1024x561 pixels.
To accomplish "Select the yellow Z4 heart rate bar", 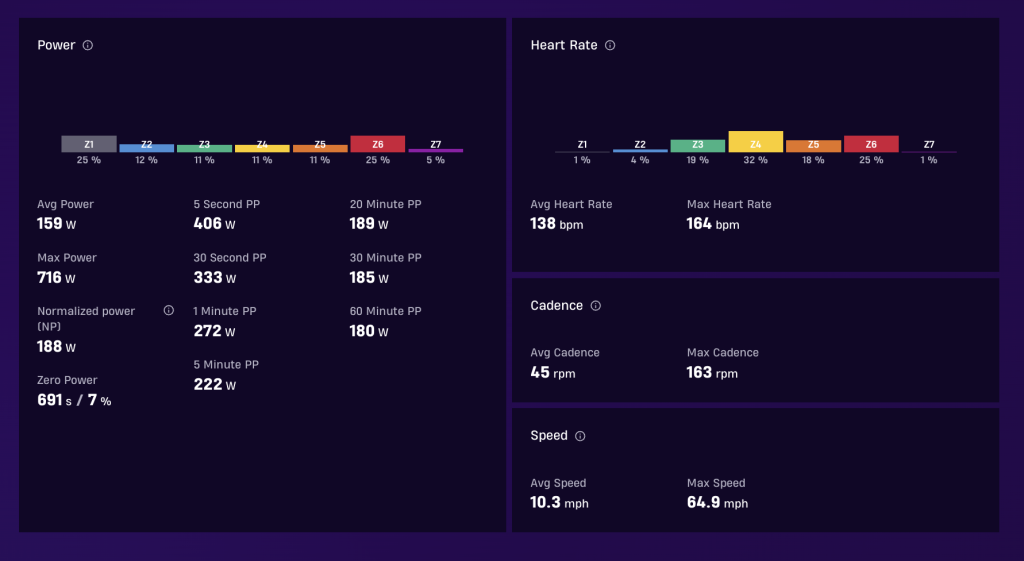I will tap(756, 142).
